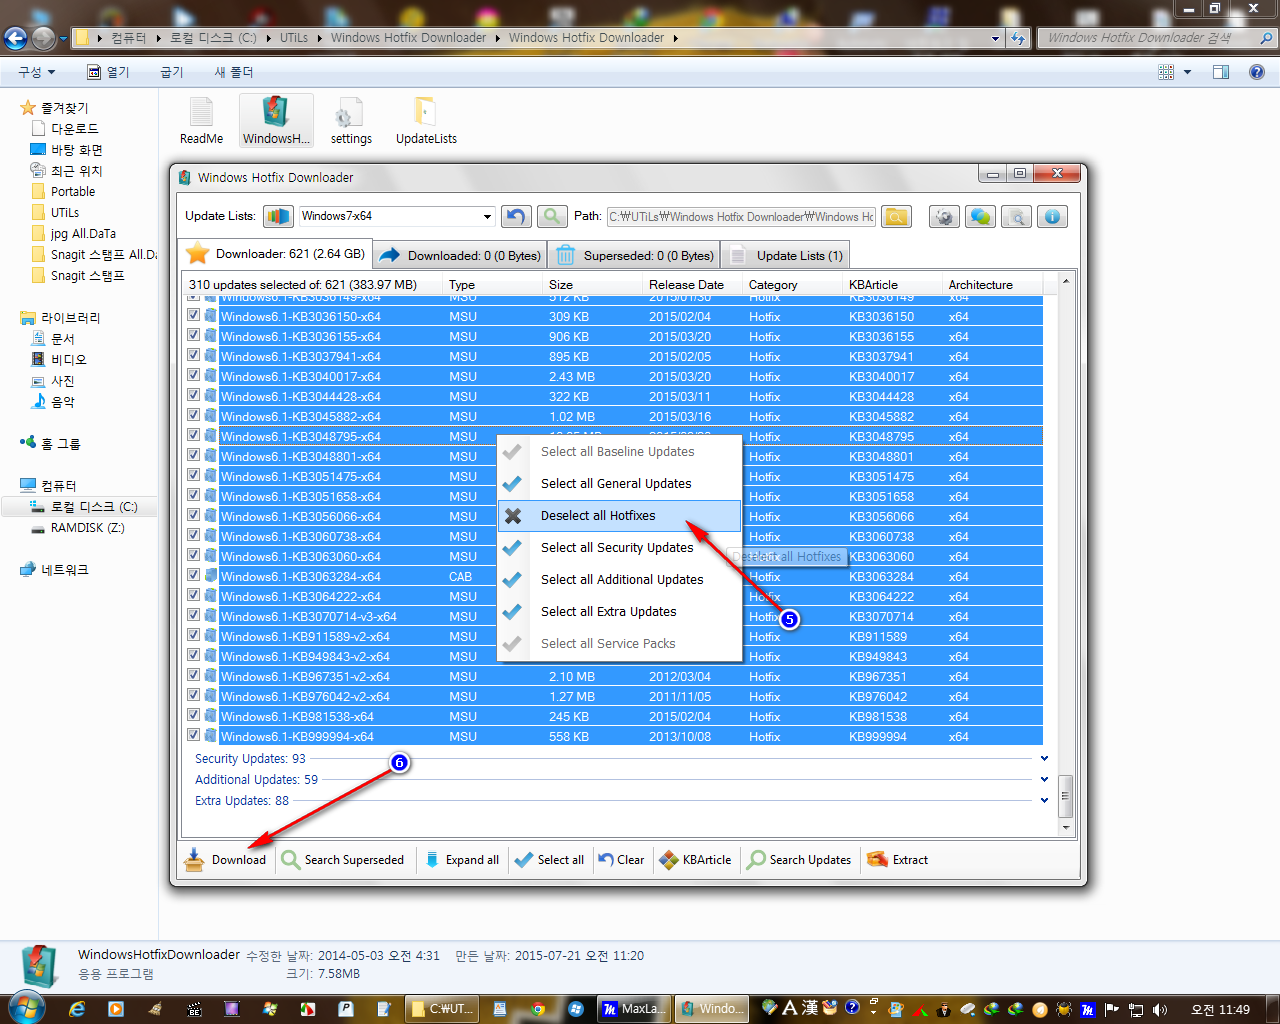Toggle checkbox for Windows6.1-KB3036150-x64

tap(194, 315)
